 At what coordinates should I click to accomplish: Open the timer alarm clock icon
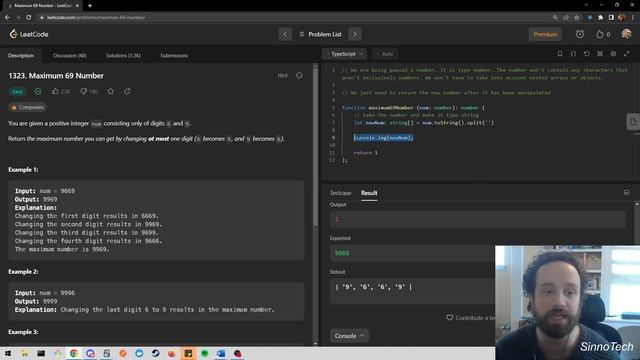pos(580,34)
